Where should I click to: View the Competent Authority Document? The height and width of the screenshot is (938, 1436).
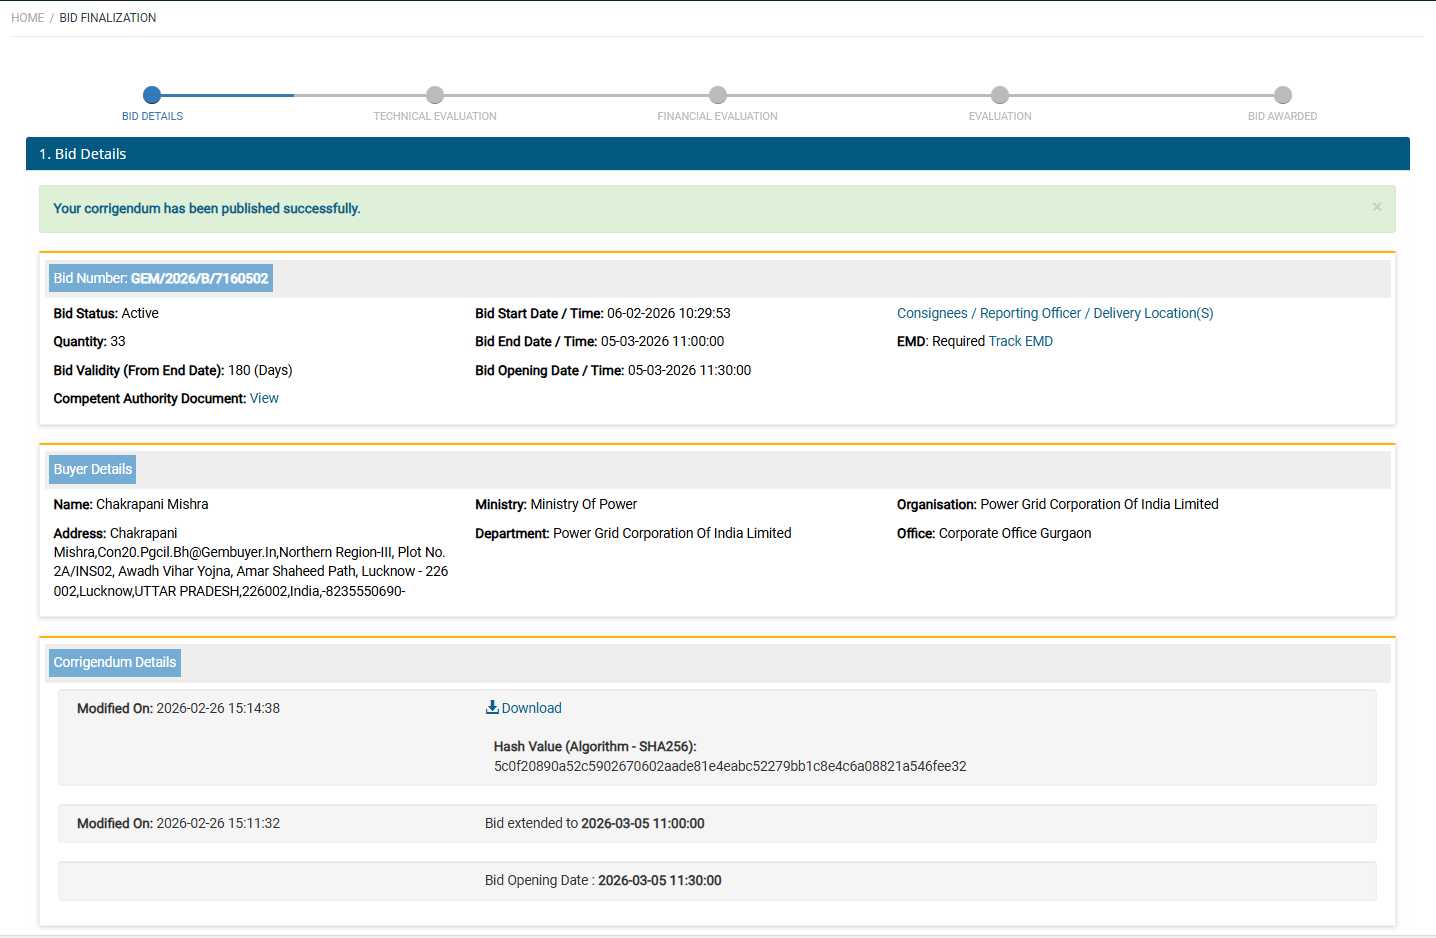click(264, 398)
